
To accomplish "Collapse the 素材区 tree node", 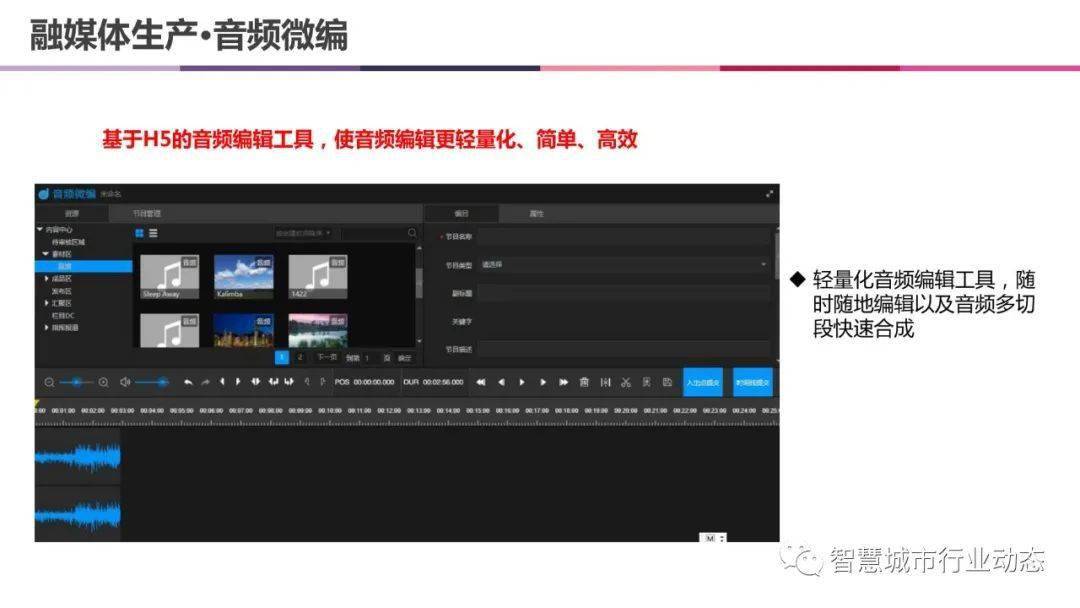I will [46, 254].
